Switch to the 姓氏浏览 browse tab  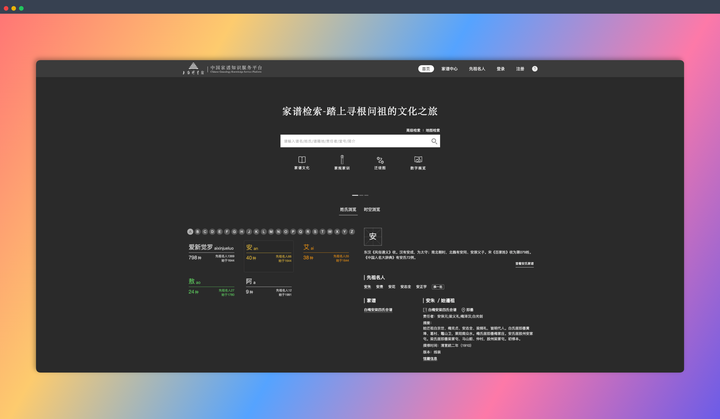click(x=348, y=210)
